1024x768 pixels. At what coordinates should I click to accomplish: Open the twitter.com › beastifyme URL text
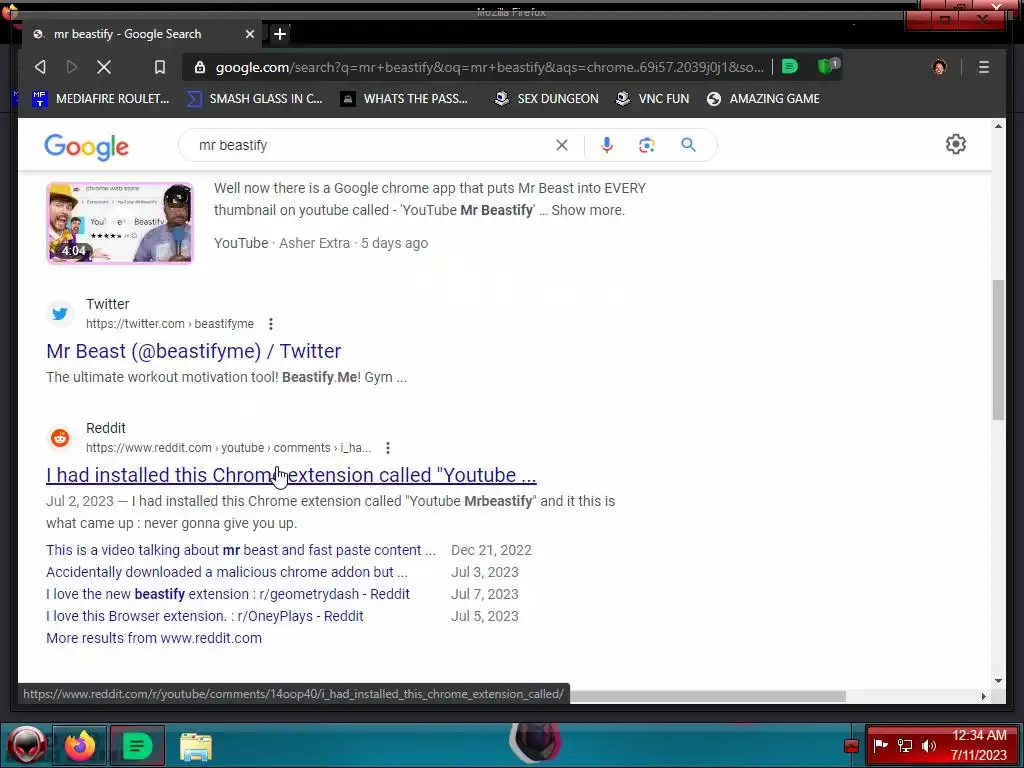pos(170,324)
